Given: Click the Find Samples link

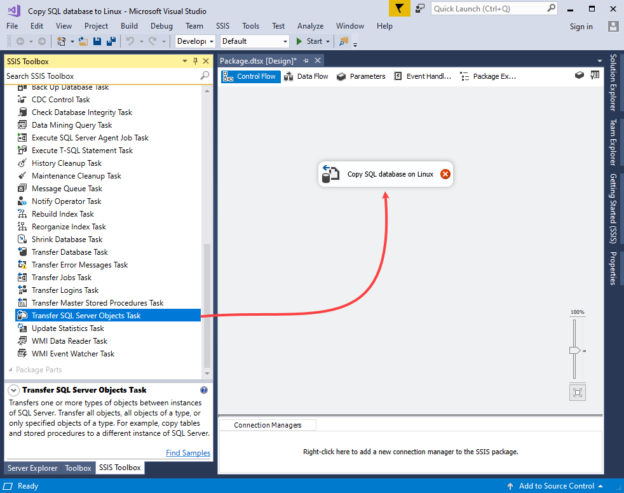Looking at the screenshot, I should [188, 453].
